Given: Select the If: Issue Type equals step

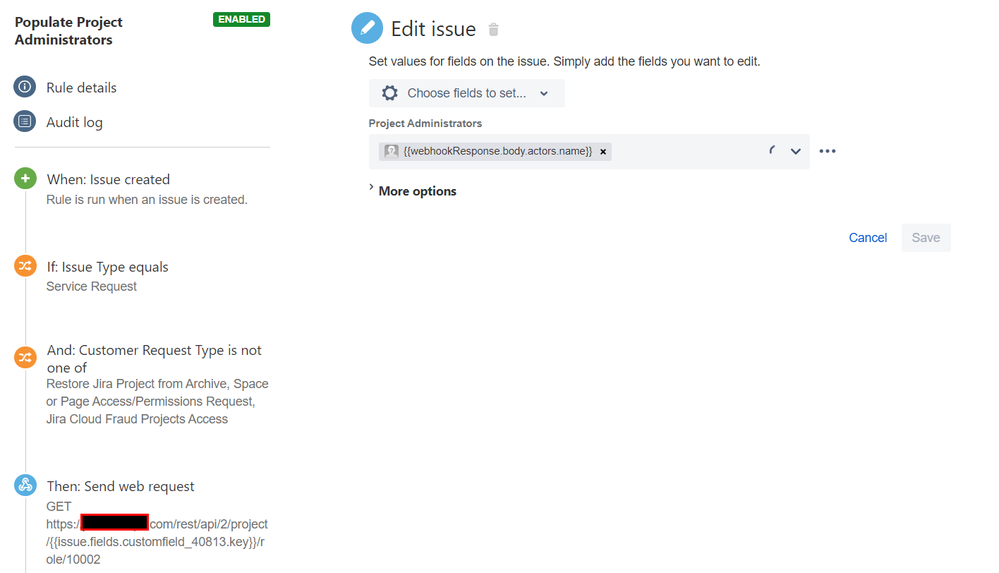Looking at the screenshot, I should (107, 267).
